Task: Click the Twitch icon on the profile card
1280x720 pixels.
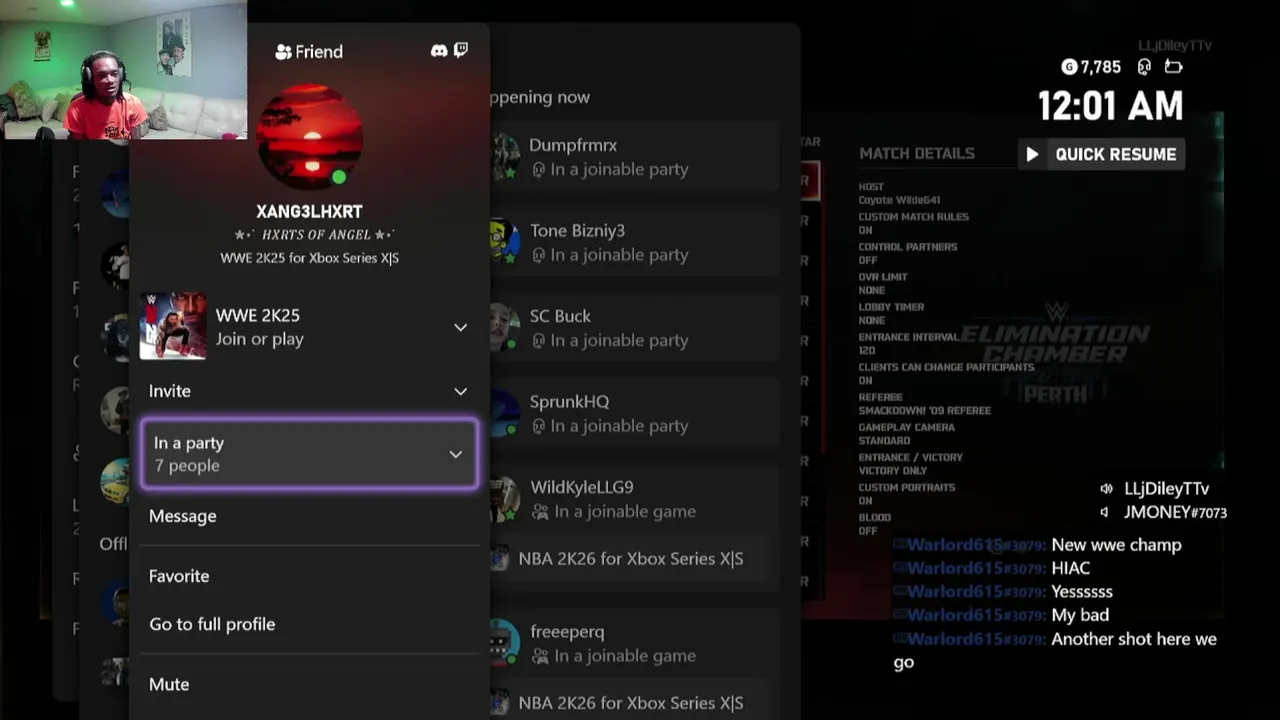Action: point(461,50)
